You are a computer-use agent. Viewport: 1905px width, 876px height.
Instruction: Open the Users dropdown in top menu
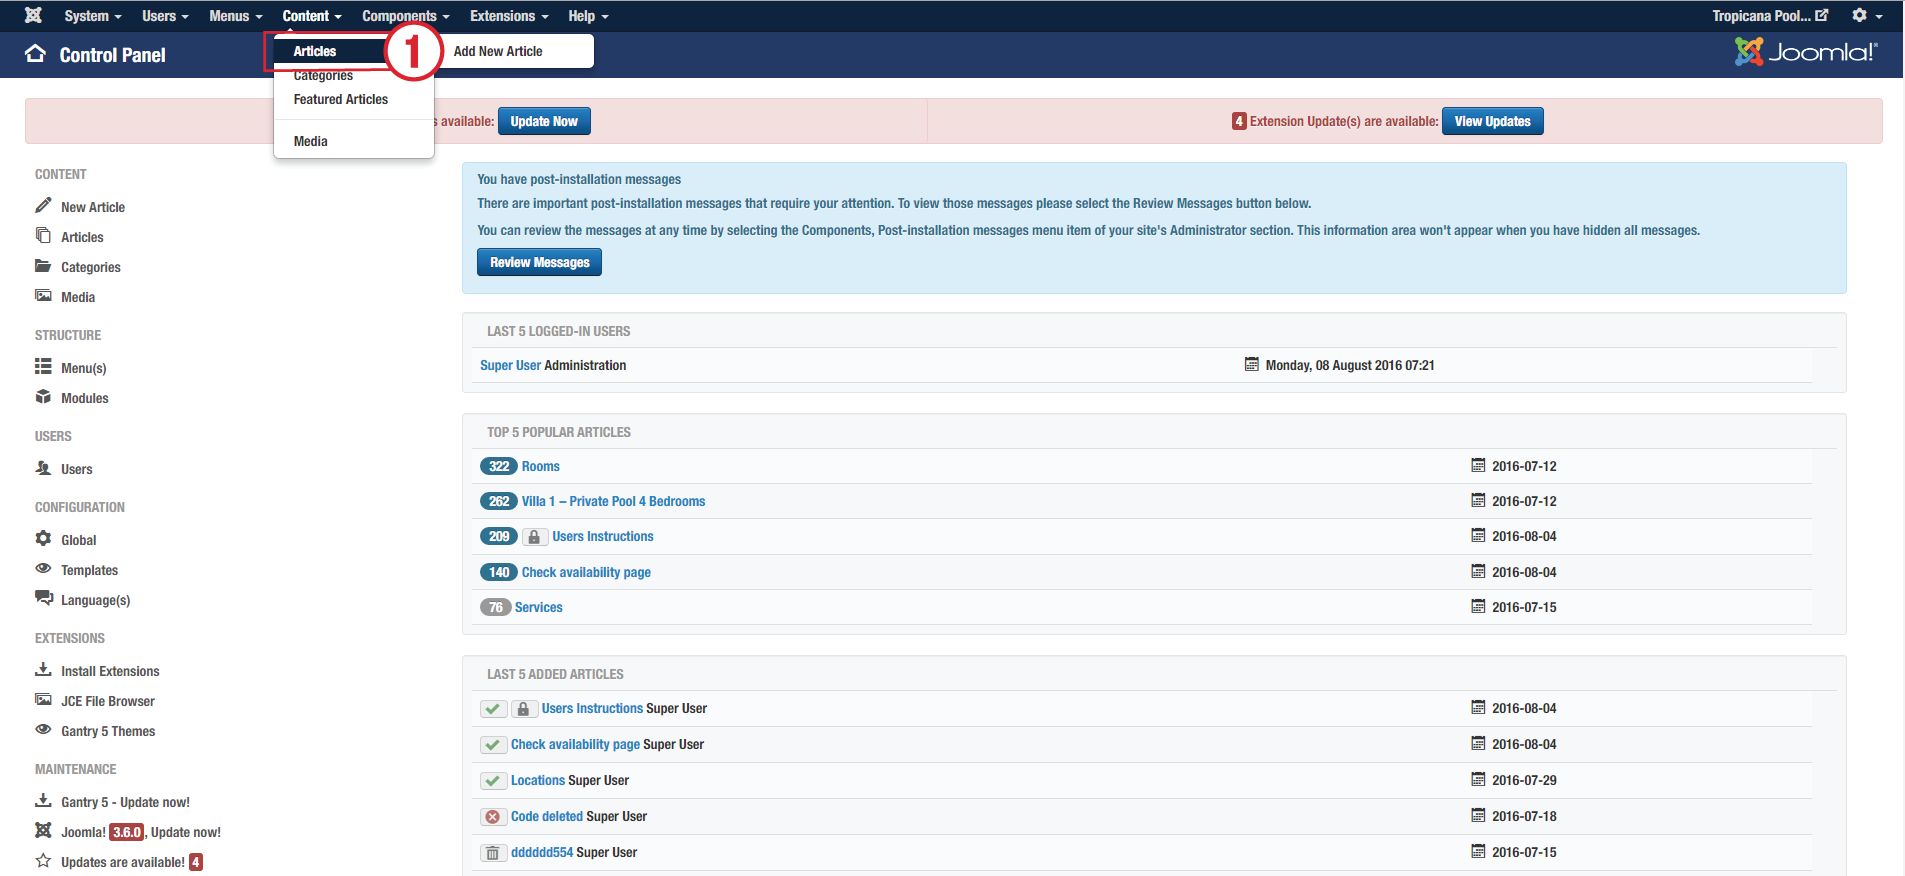click(x=165, y=16)
